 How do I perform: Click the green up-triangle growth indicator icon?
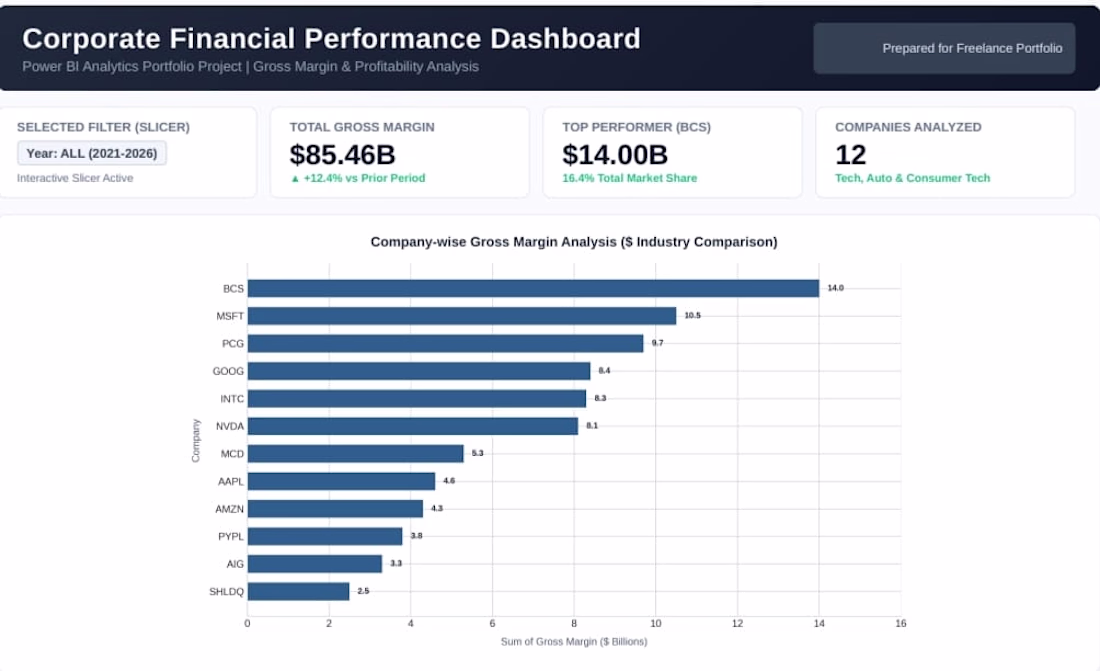tap(295, 179)
